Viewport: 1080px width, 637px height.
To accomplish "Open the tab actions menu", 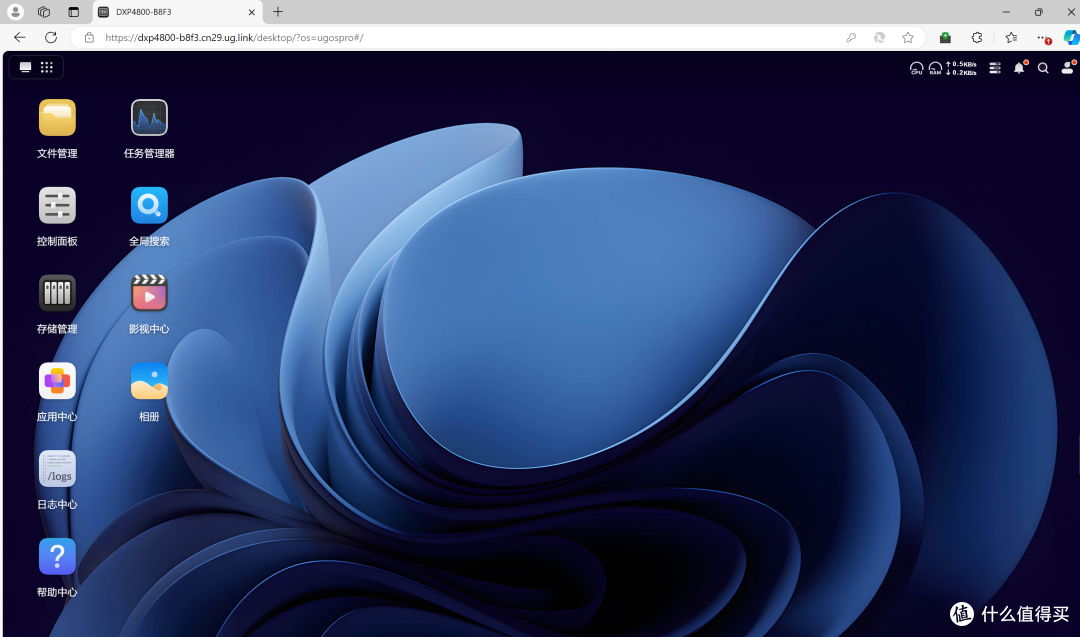I will (73, 12).
